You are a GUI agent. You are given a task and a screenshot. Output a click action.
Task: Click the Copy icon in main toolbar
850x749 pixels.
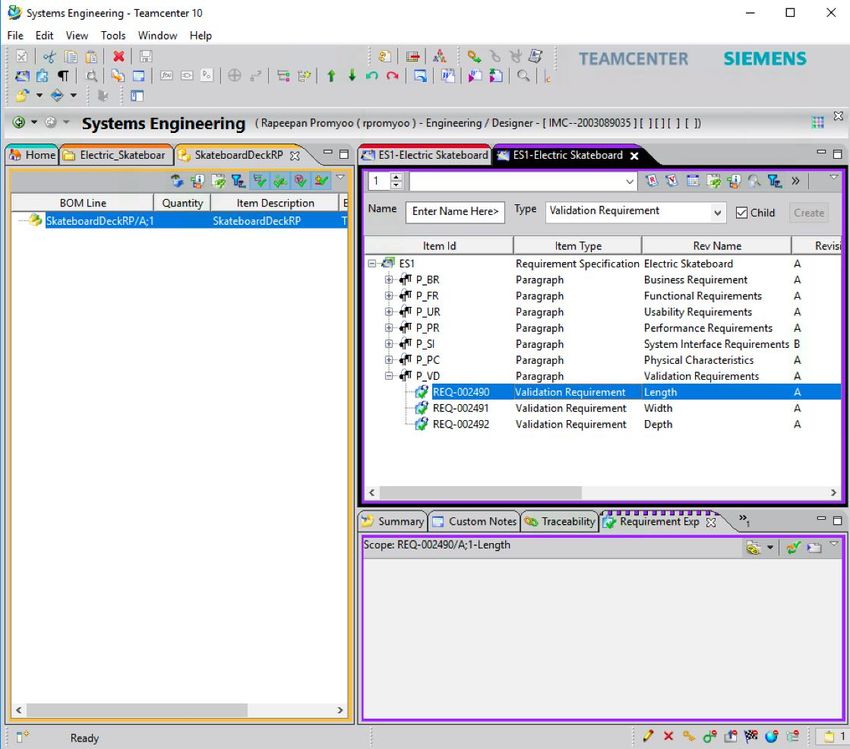coord(70,56)
